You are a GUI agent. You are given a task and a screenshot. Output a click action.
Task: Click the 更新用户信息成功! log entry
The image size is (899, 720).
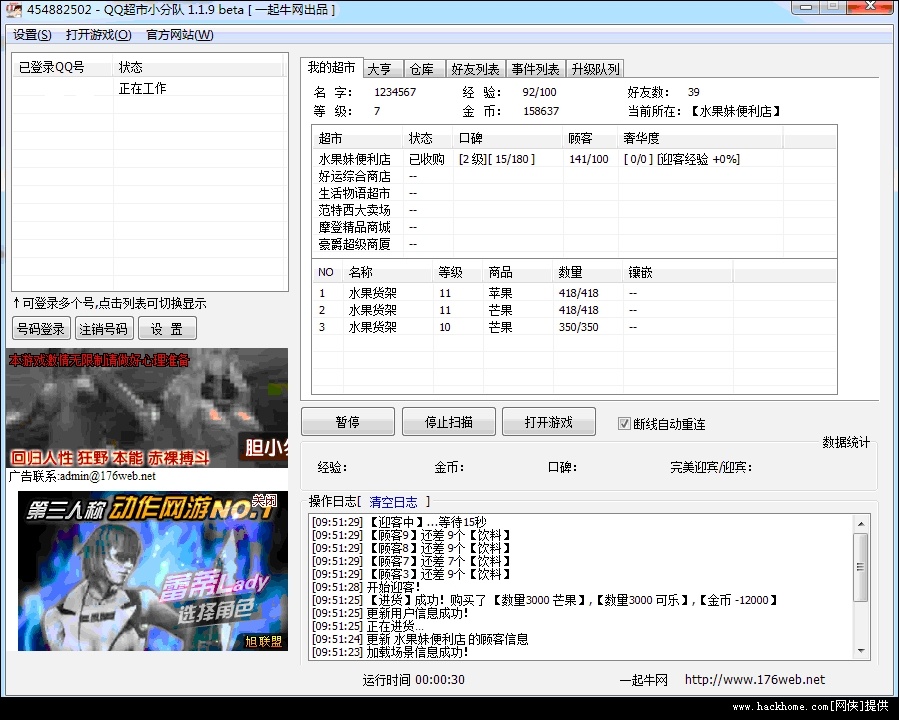tap(390, 613)
